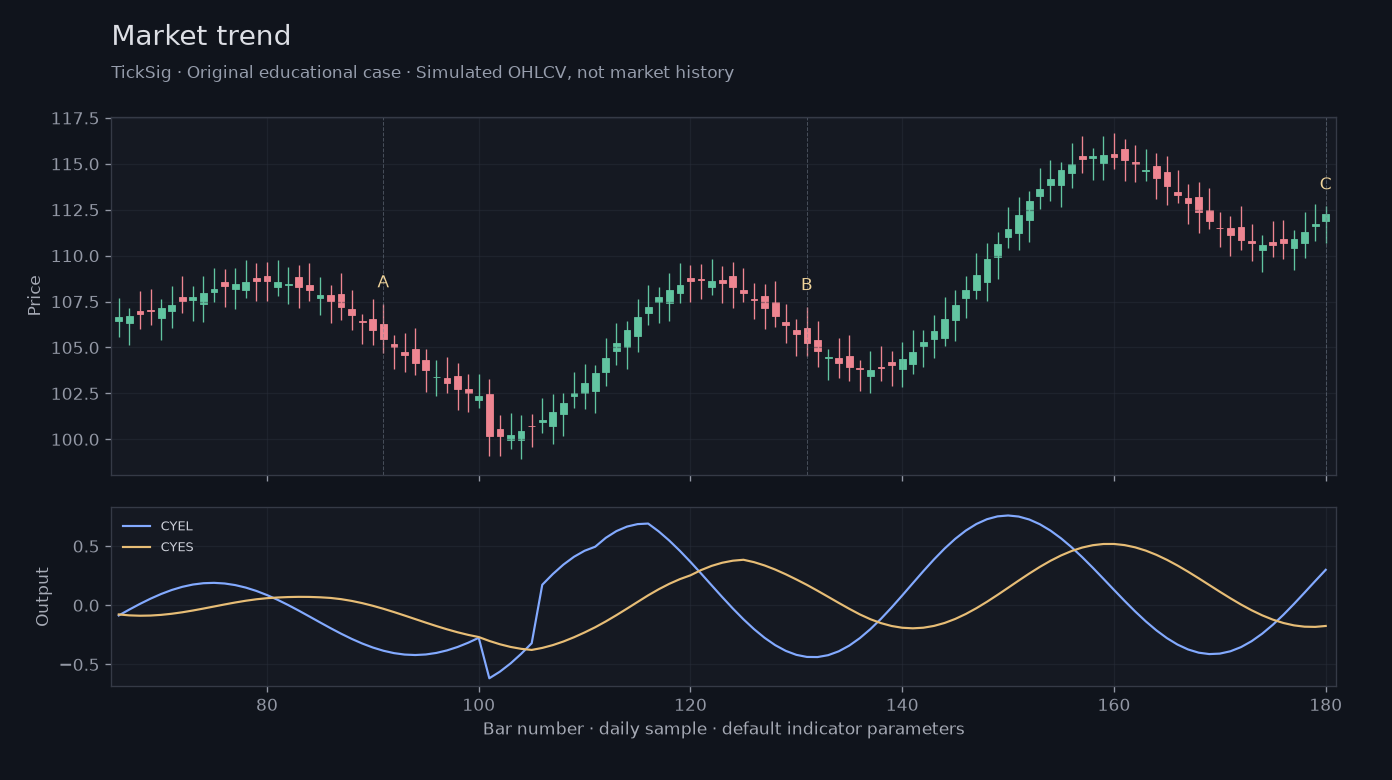Image resolution: width=1392 pixels, height=780 pixels.
Task: Click the x-axis caption 'Bar number · daily sample'
Action: 723,729
